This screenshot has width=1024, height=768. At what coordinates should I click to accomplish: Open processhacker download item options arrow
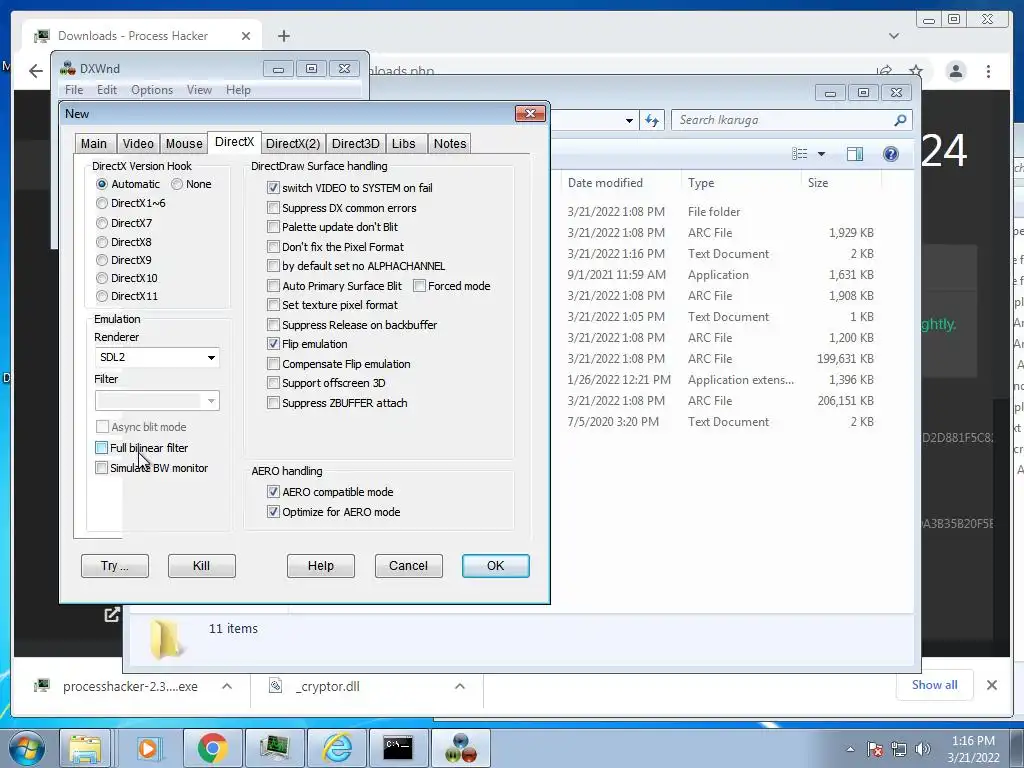tap(227, 686)
